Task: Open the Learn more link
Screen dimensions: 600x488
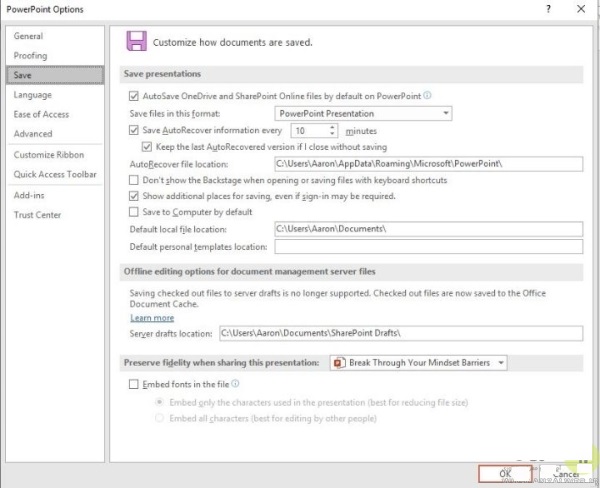Action: (x=152, y=318)
